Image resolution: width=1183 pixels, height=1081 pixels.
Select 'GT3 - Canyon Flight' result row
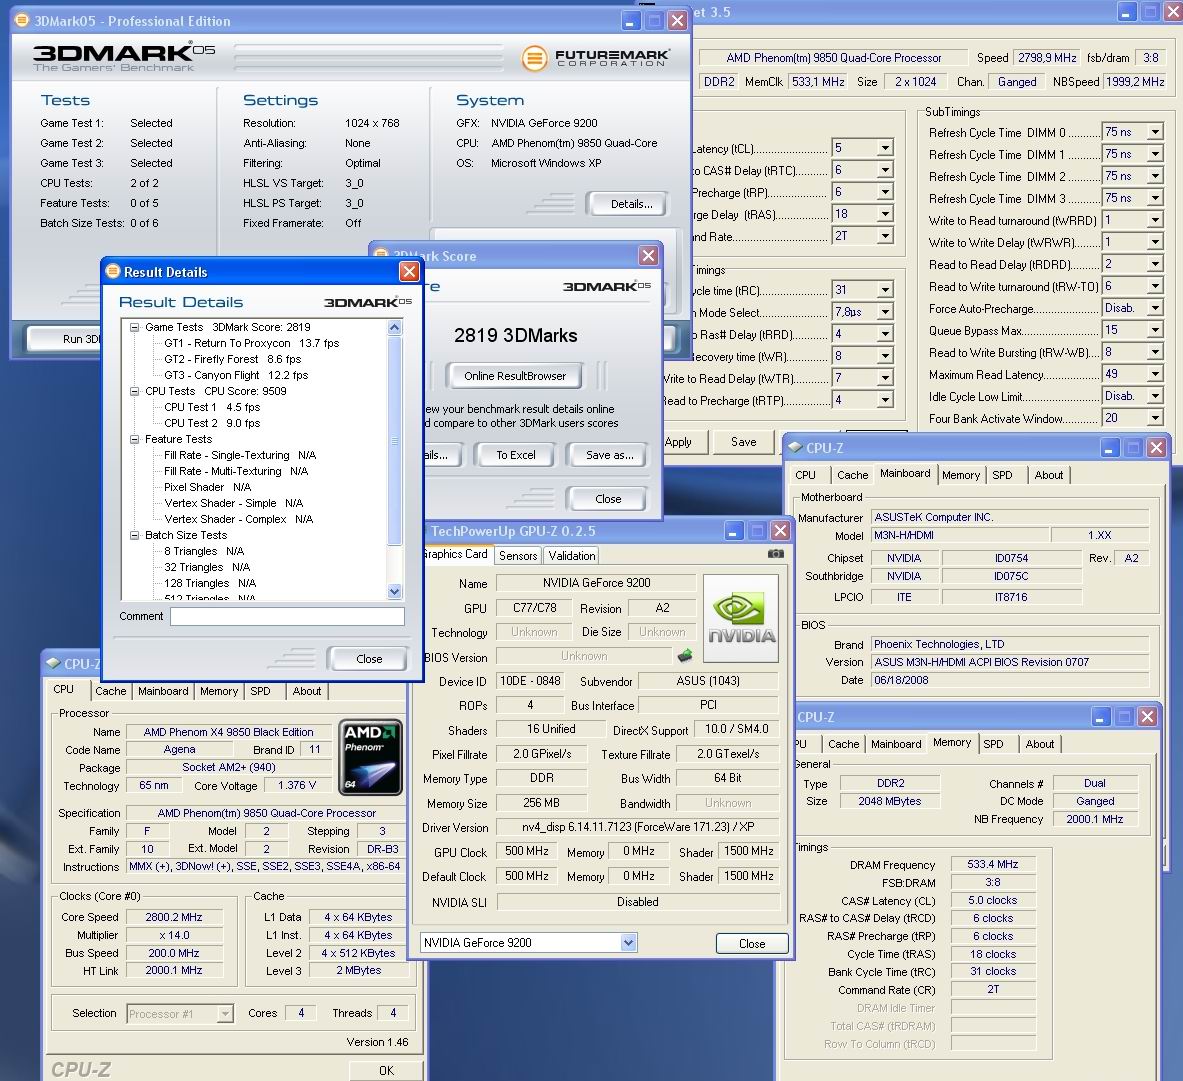pos(236,376)
